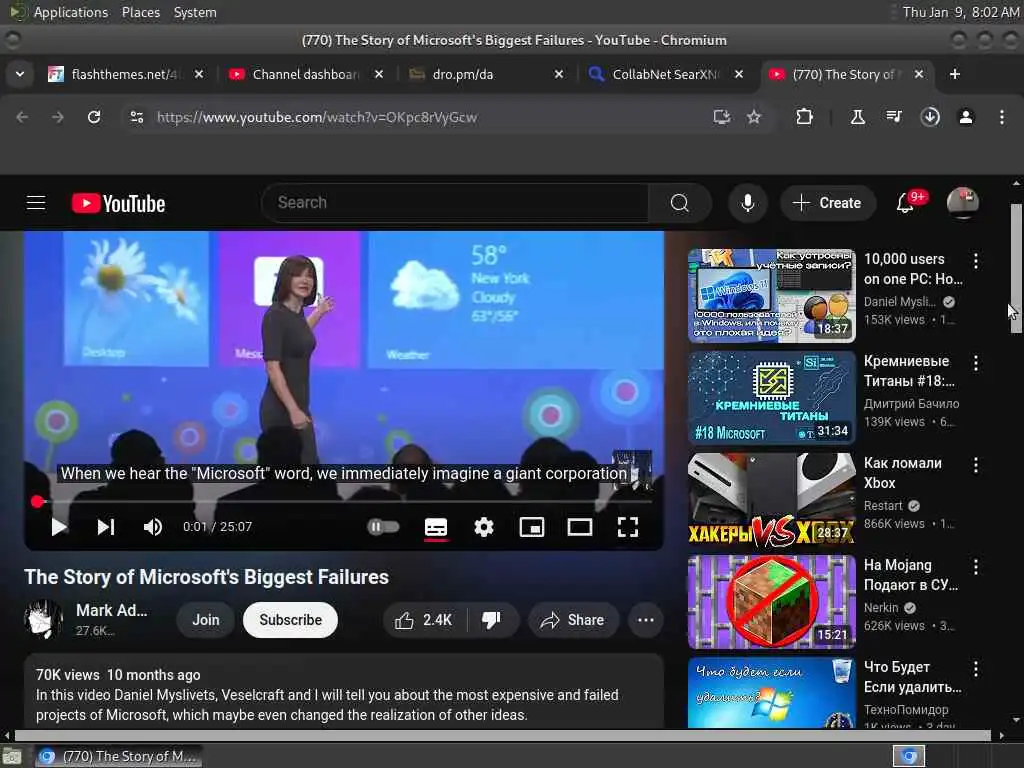
Task: Click Chromium taskbar window entry
Action: (118, 756)
